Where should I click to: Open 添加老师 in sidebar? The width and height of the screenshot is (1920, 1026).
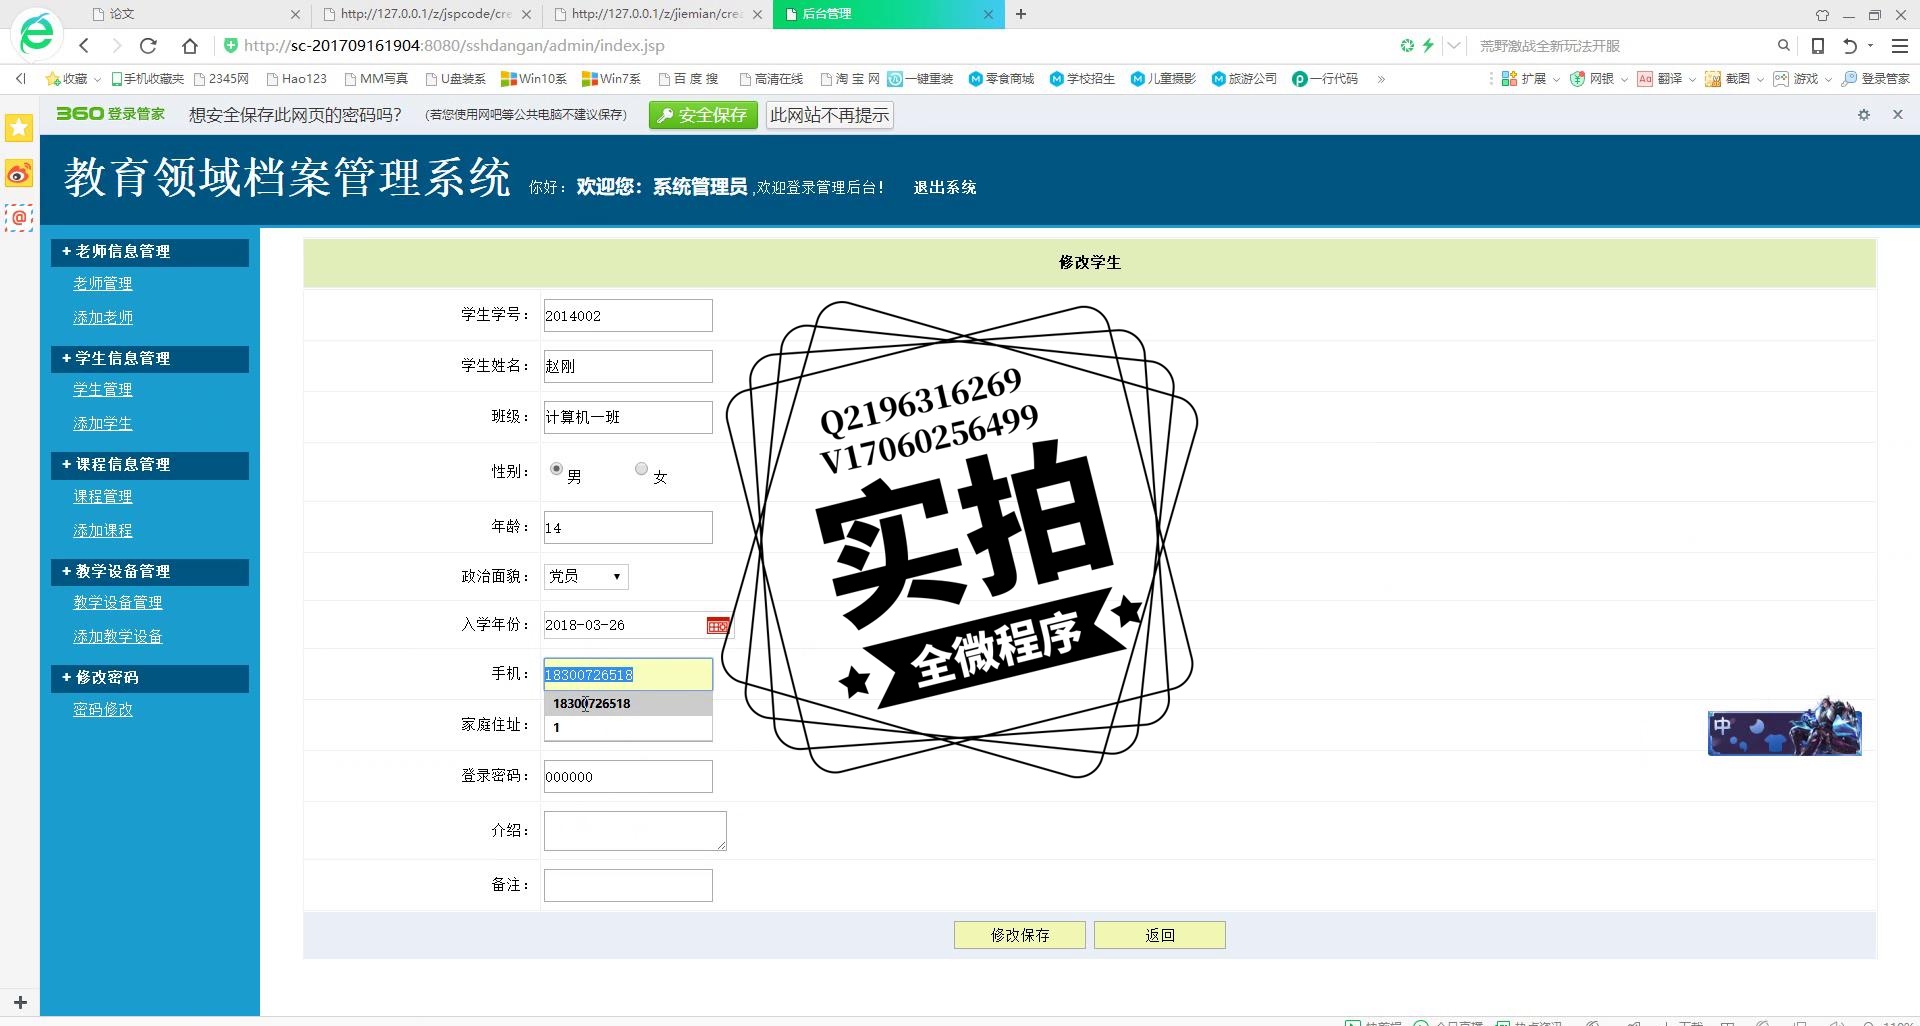point(103,318)
